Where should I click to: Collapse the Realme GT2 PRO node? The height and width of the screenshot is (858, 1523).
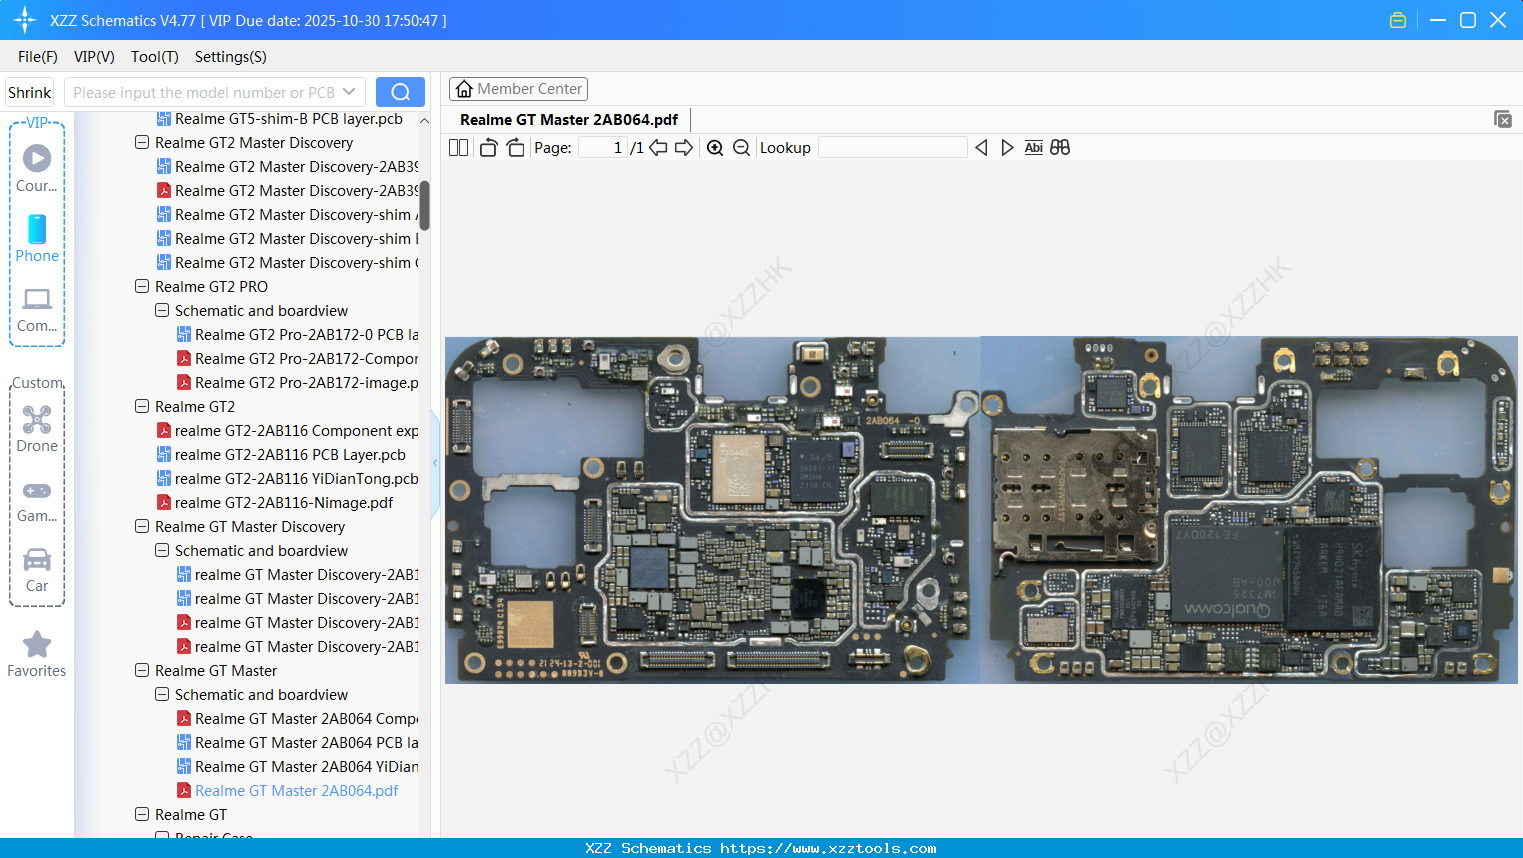(142, 287)
